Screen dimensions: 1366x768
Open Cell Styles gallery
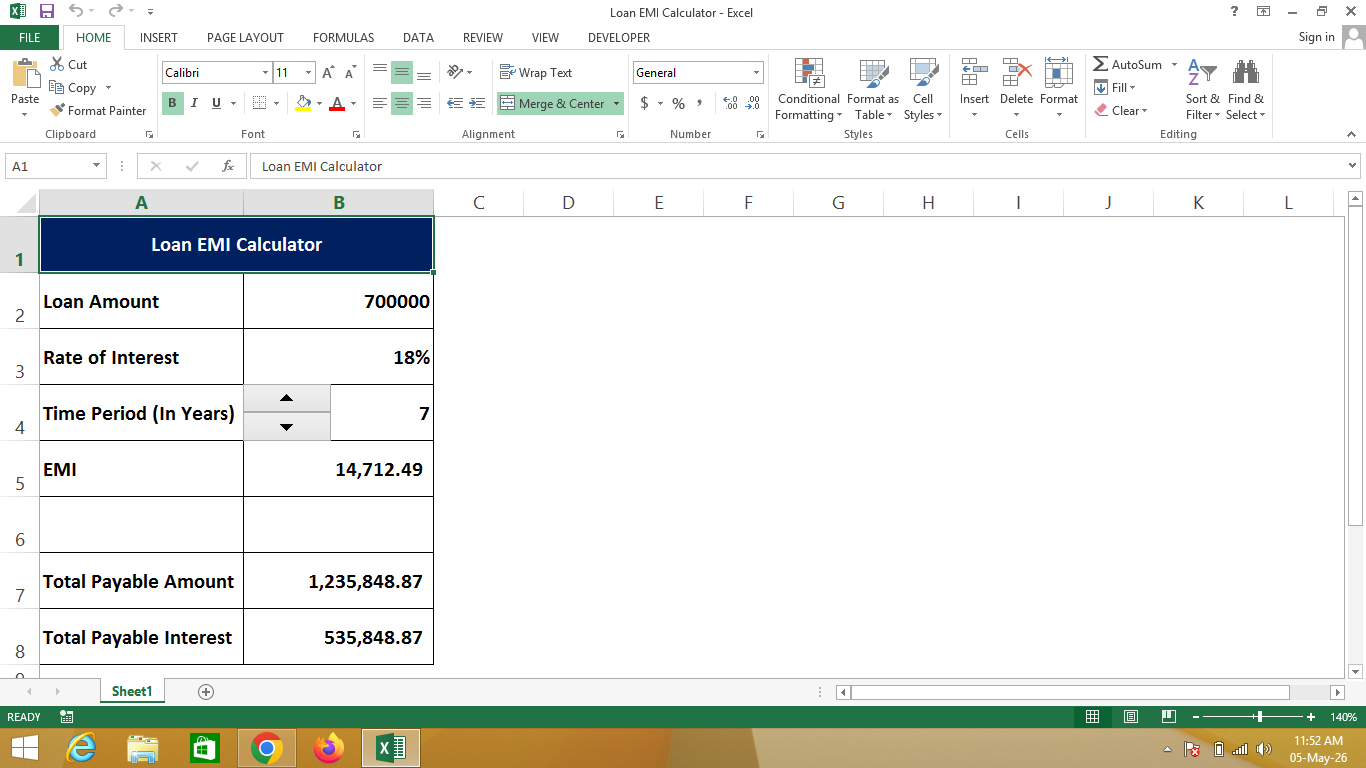[922, 90]
